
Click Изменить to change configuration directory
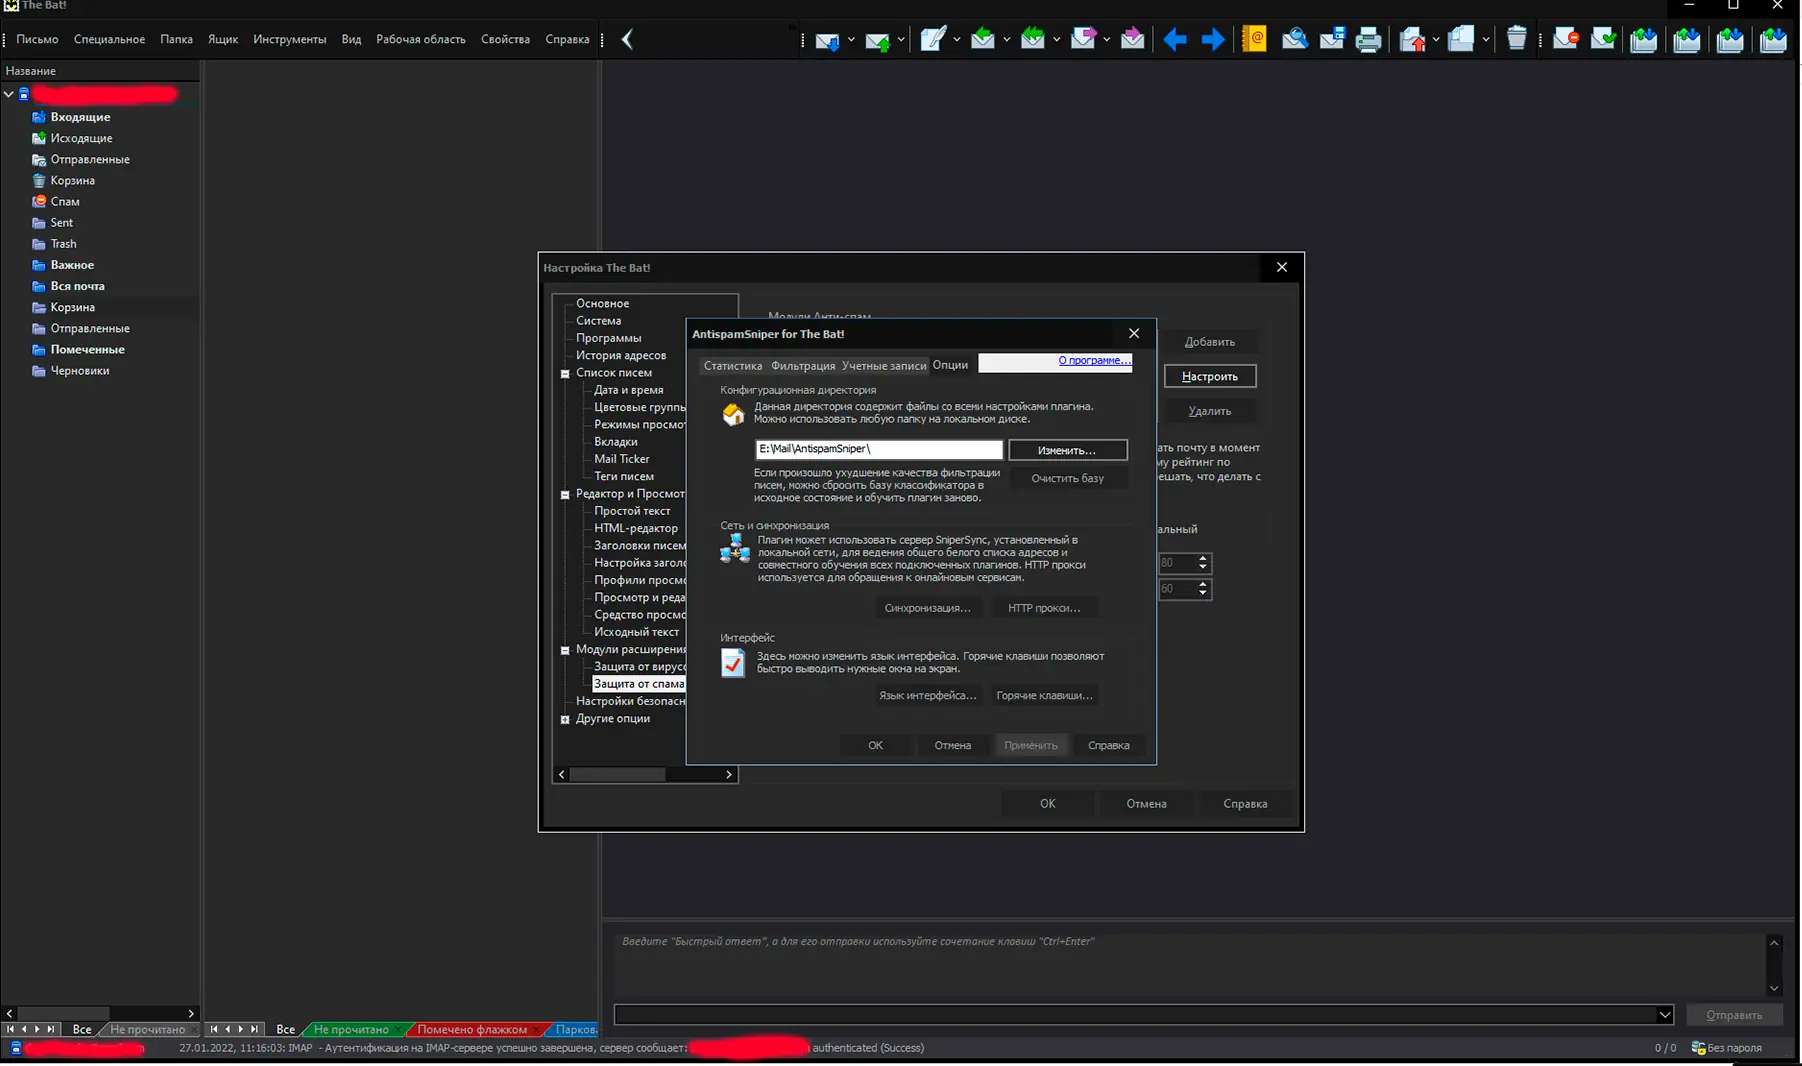[1067, 450]
